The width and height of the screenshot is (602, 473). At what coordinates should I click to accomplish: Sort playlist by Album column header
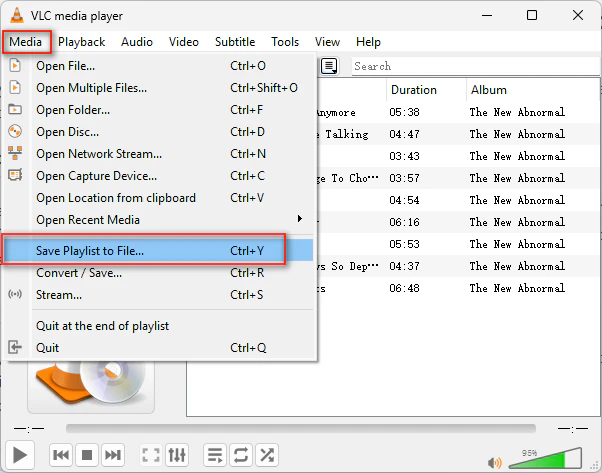[533, 90]
